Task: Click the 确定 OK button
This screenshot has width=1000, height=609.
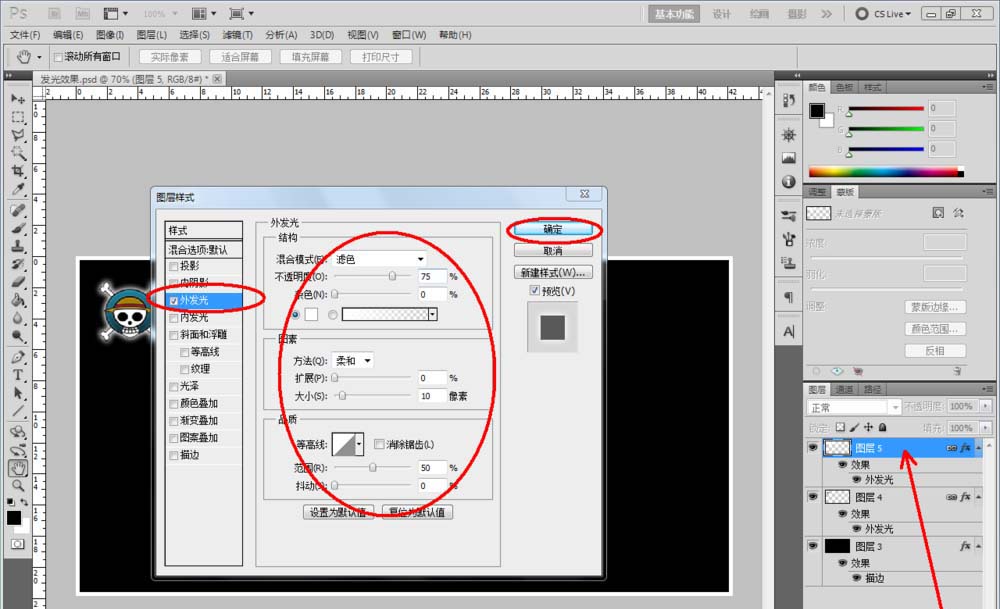Action: 553,229
